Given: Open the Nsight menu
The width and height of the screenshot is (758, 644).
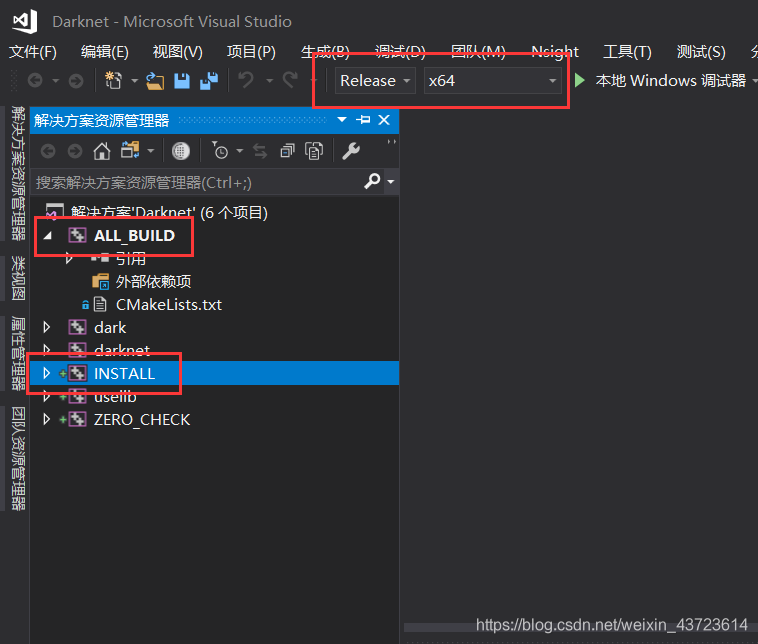Looking at the screenshot, I should pyautogui.click(x=554, y=52).
